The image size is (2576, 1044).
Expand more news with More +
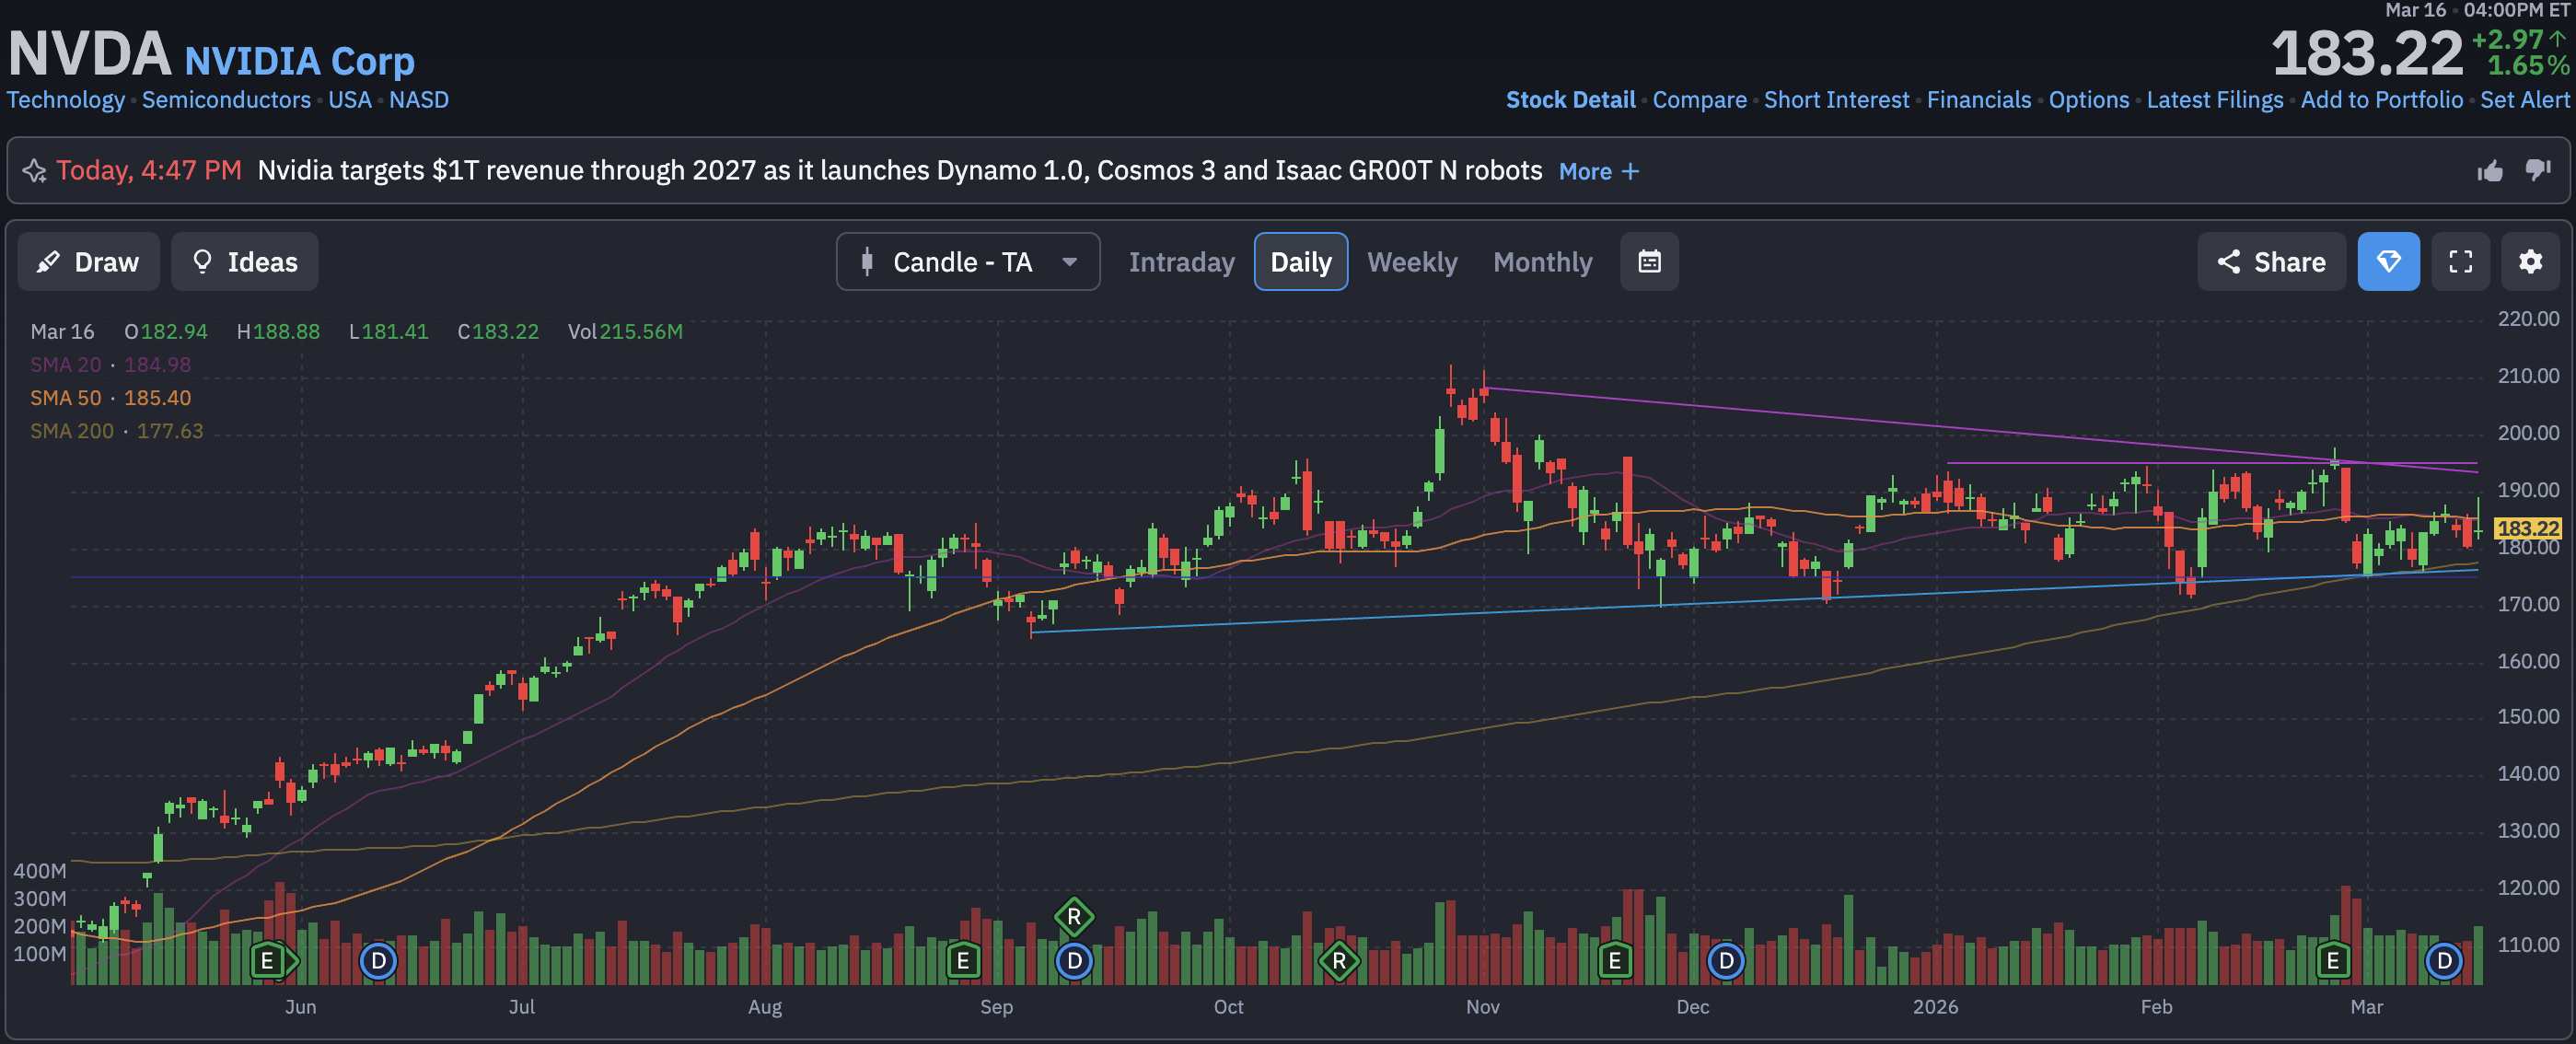[x=1598, y=171]
